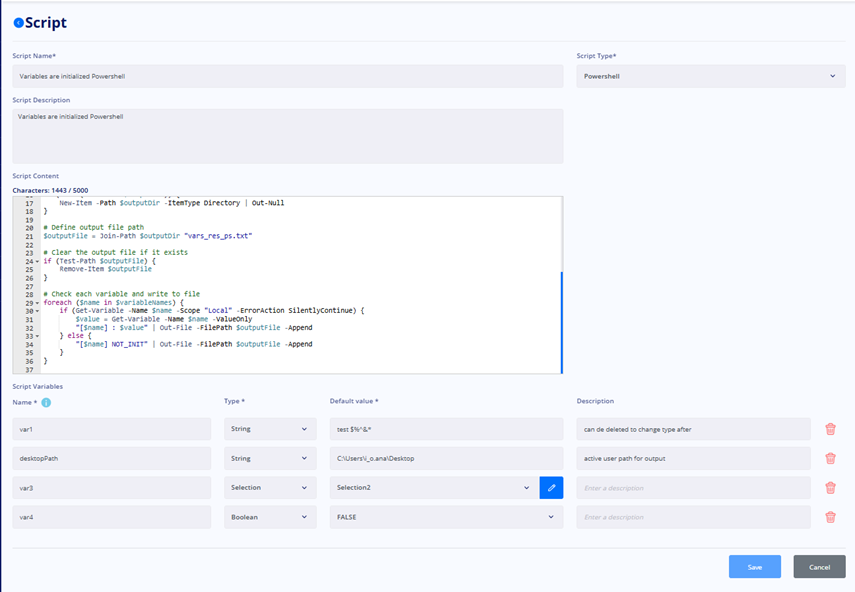Screen dimensions: 855x592
Task: Click the Cancel button
Action: click(x=820, y=567)
